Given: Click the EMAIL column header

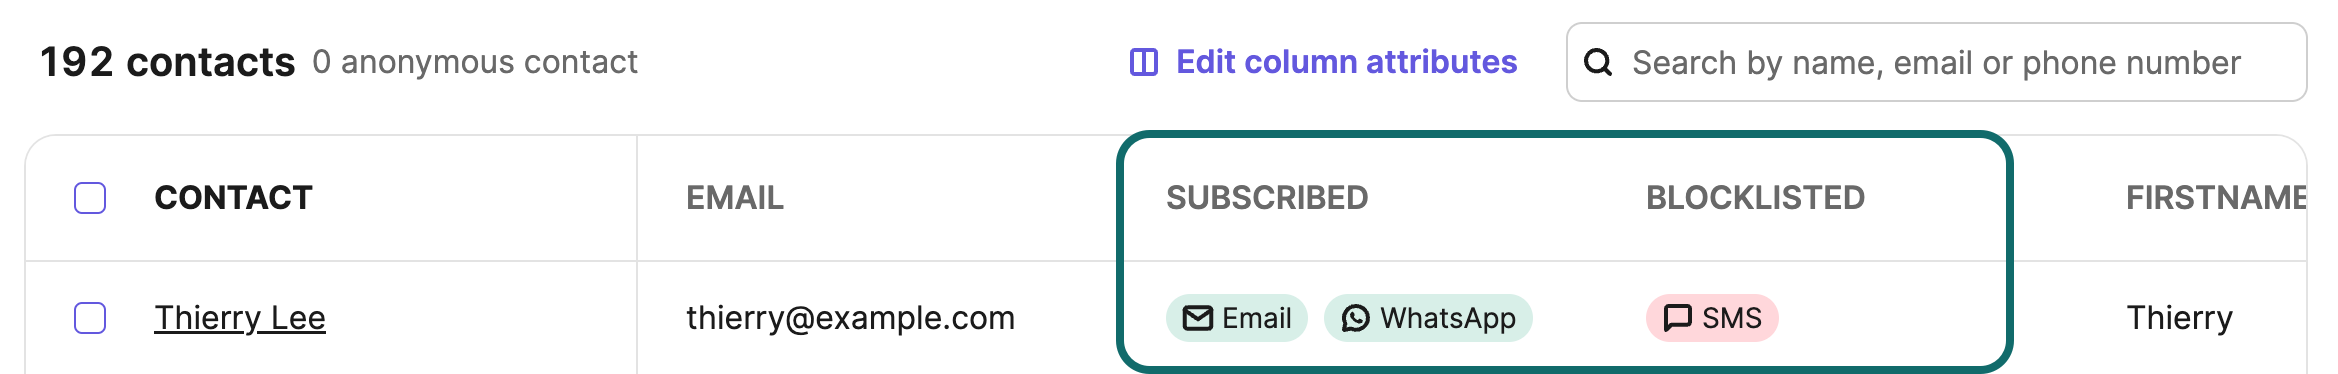Looking at the screenshot, I should (x=735, y=198).
